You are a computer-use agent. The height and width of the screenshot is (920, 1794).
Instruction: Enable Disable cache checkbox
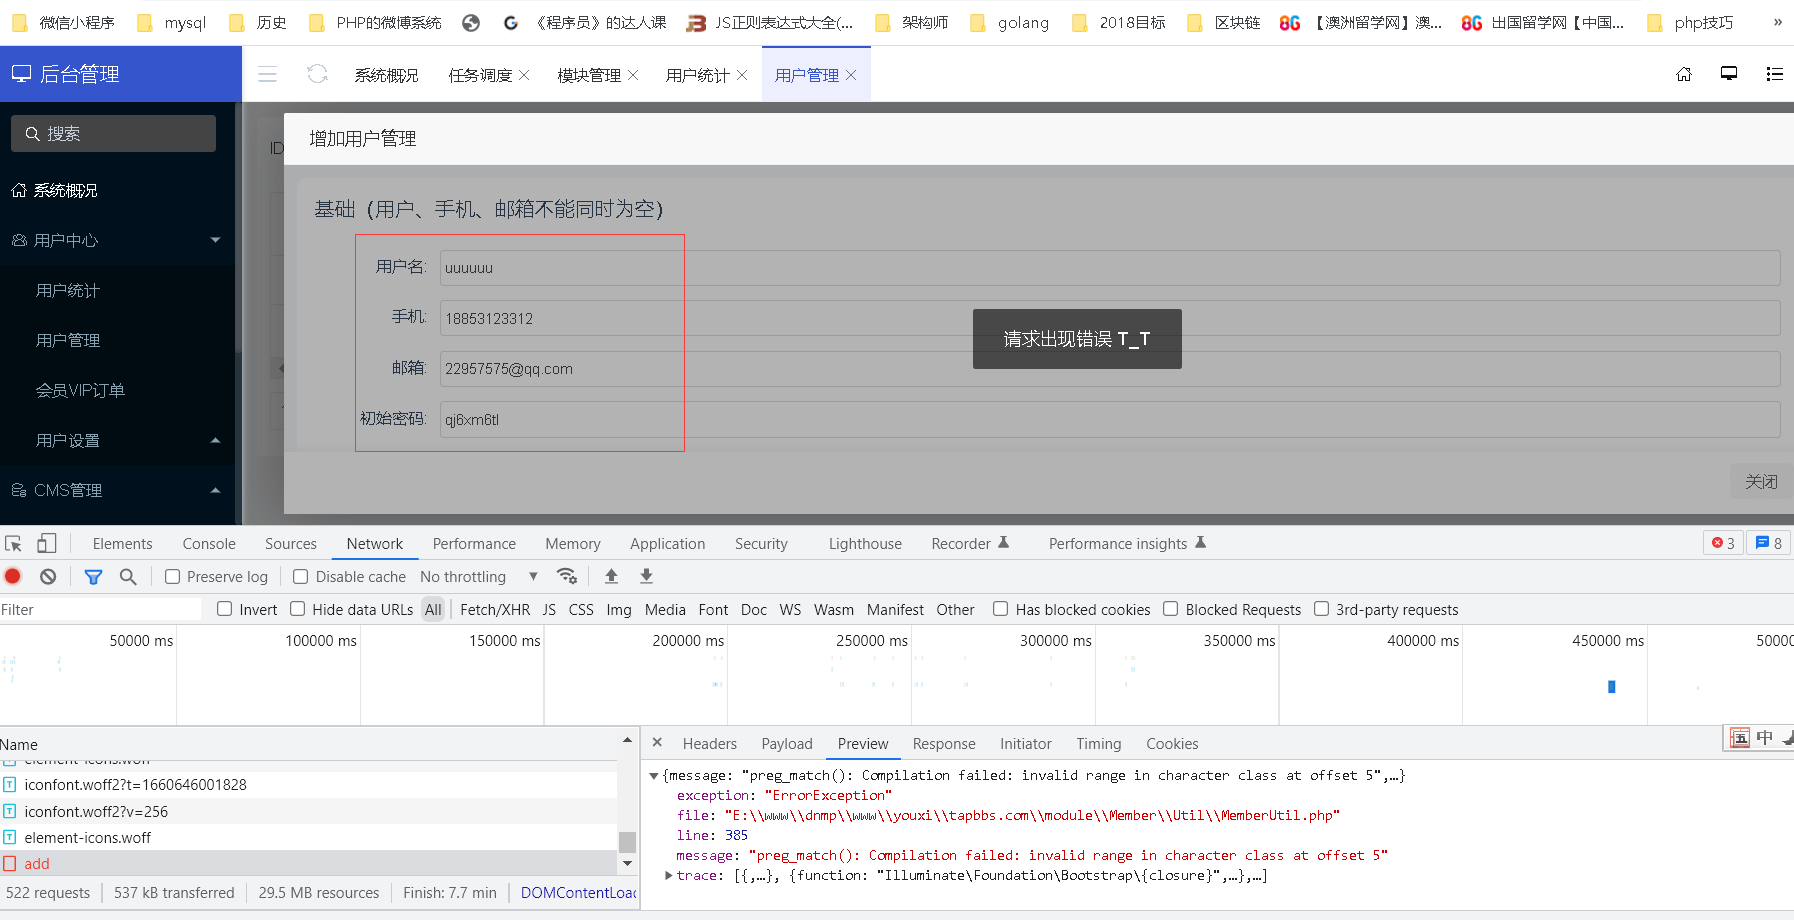tap(300, 577)
